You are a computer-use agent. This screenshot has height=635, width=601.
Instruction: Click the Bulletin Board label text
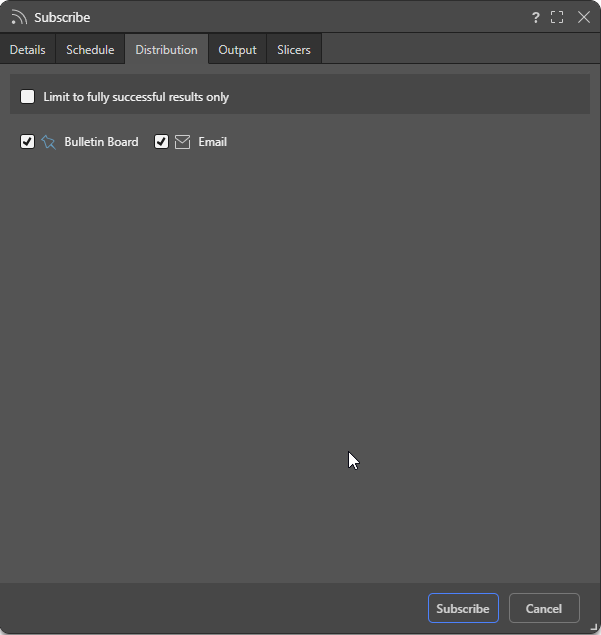101,142
